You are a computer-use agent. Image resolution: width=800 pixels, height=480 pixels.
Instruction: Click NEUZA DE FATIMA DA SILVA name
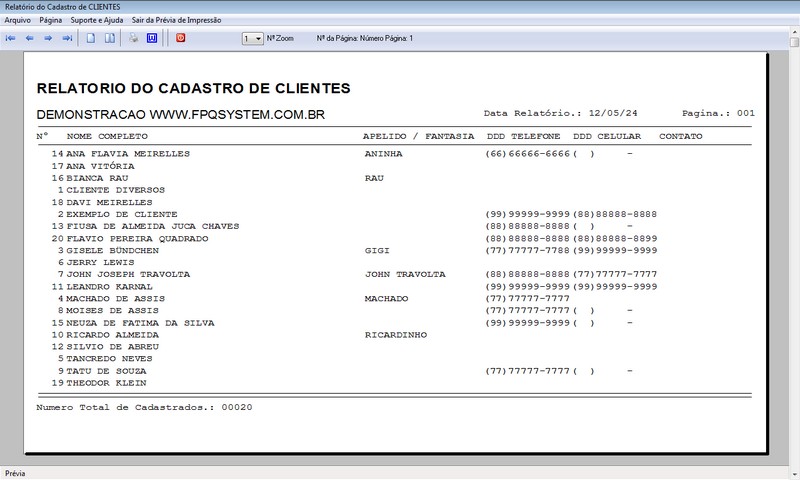tap(140, 323)
